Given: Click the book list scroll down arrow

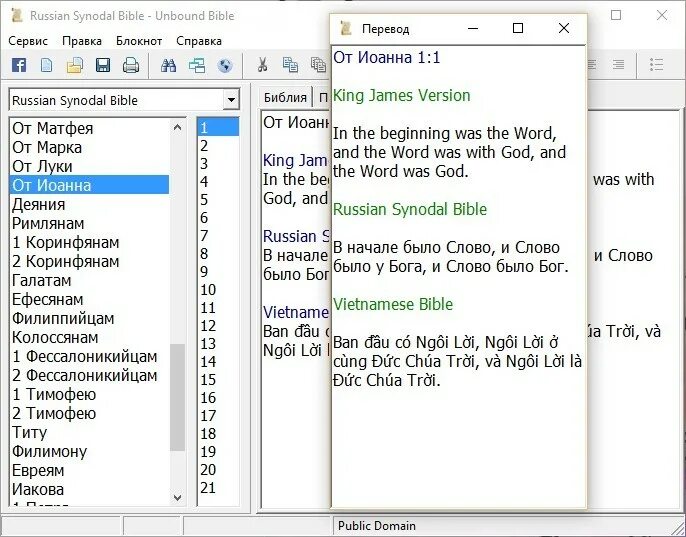Looking at the screenshot, I should tap(177, 497).
